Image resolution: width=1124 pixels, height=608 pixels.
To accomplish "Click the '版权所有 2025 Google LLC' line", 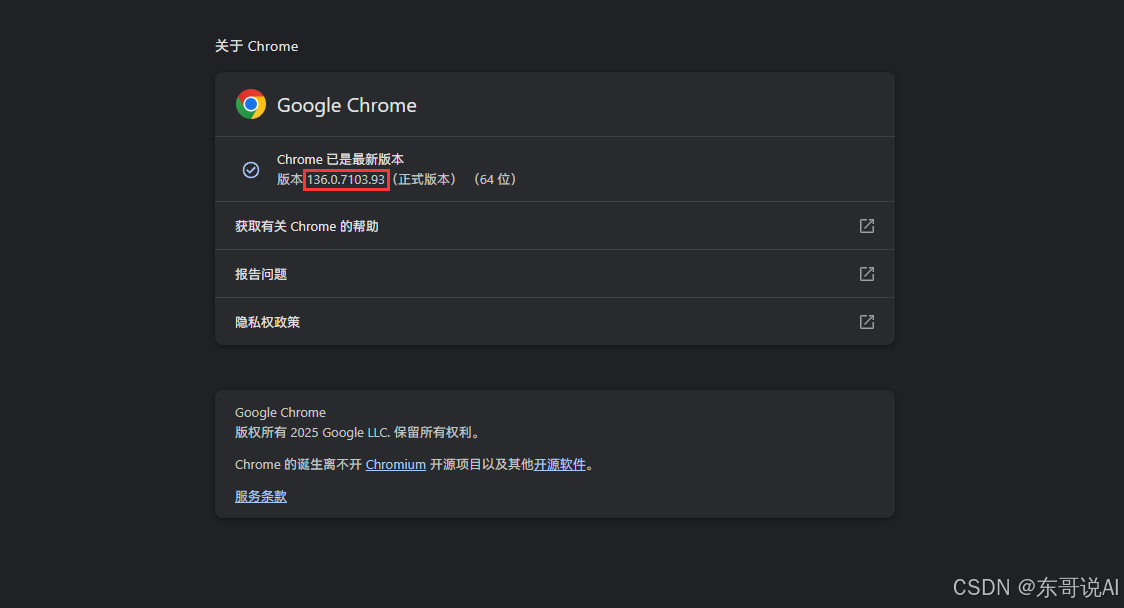I will 358,432.
